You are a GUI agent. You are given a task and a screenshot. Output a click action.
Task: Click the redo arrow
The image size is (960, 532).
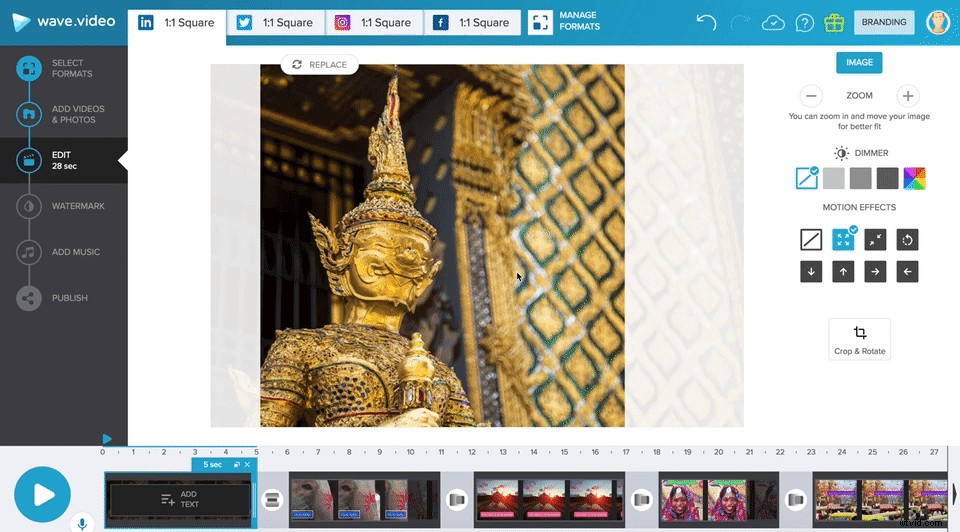tap(740, 23)
